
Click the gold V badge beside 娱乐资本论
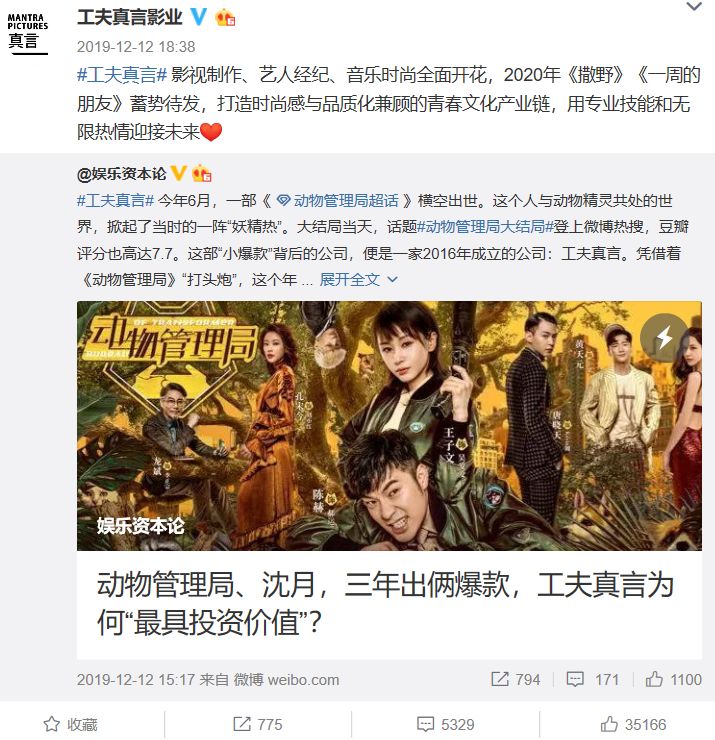[x=178, y=174]
